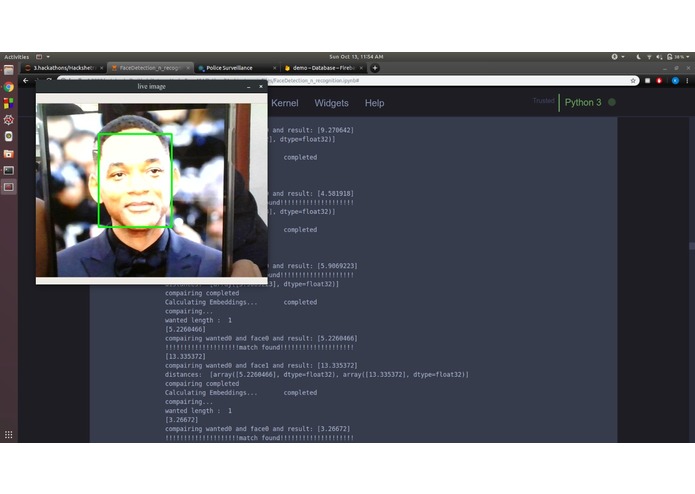Click the battery percentage indicator
Viewport: 695px width, 494px height.
tap(675, 57)
